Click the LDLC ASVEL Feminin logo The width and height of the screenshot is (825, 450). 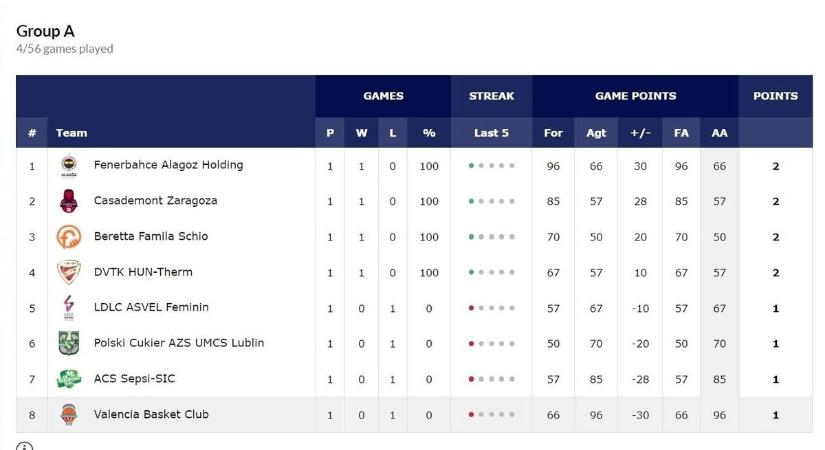(x=69, y=308)
